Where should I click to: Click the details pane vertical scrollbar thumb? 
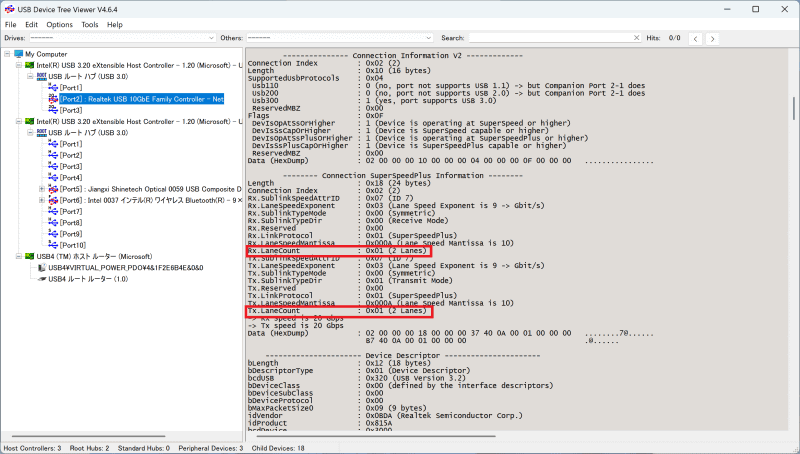point(793,107)
